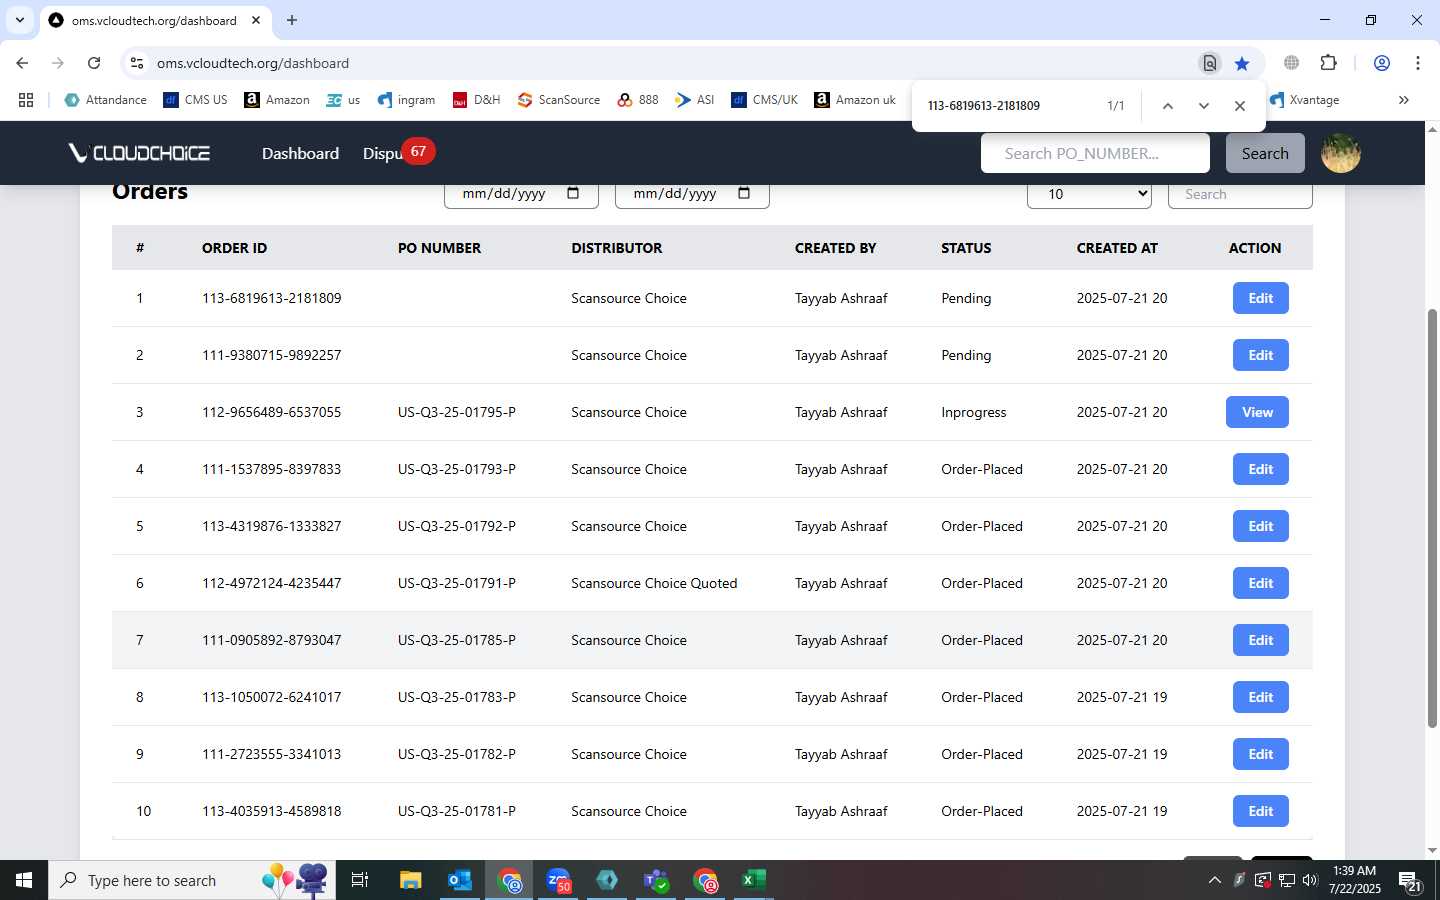Edit order with PO US-Q3-25-01783-P
Screen dimensions: 1440x900
[1260, 697]
